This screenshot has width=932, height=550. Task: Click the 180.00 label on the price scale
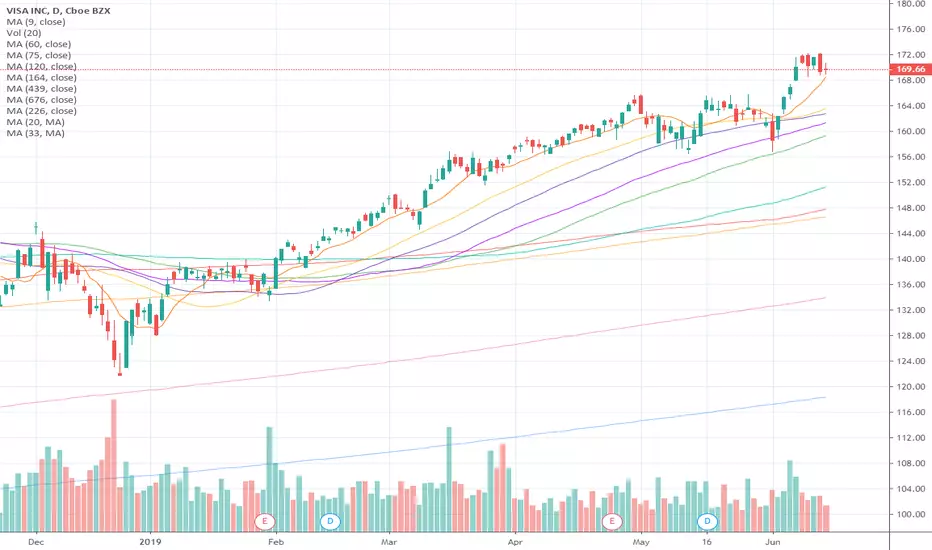[912, 4]
